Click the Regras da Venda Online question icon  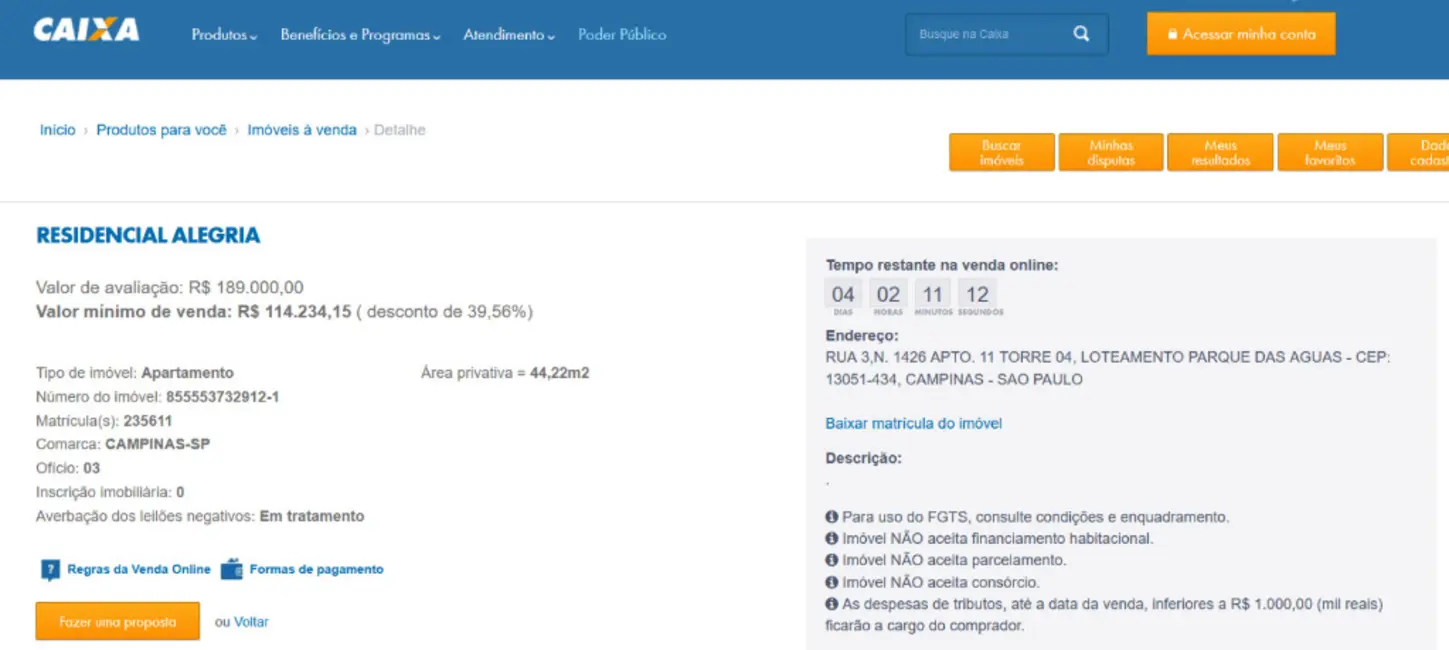50,570
